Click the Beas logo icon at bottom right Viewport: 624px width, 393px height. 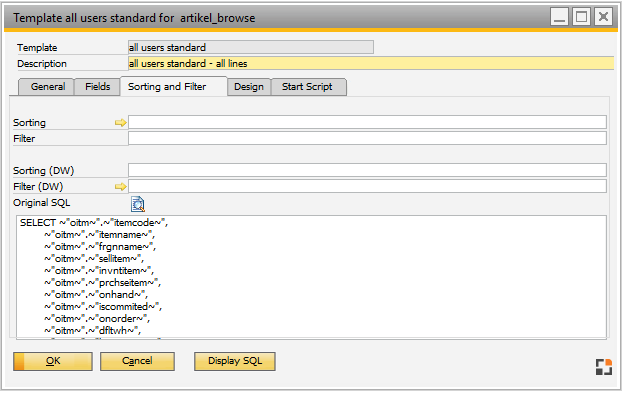(603, 367)
